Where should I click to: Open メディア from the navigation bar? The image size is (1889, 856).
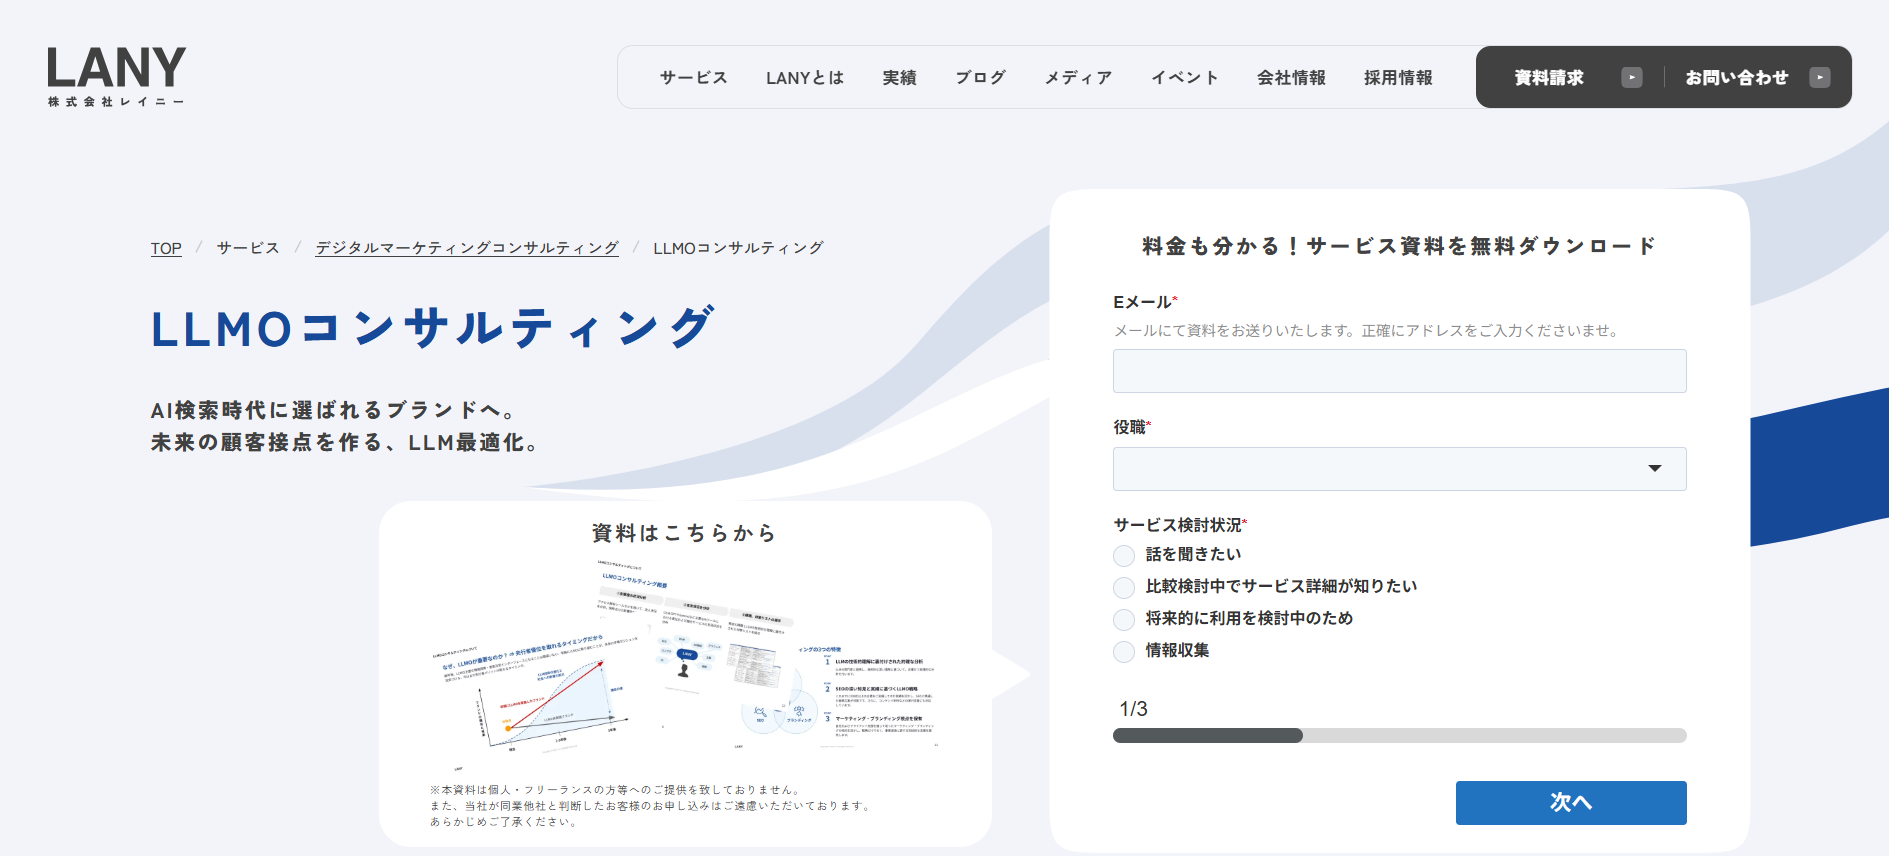tap(1078, 78)
